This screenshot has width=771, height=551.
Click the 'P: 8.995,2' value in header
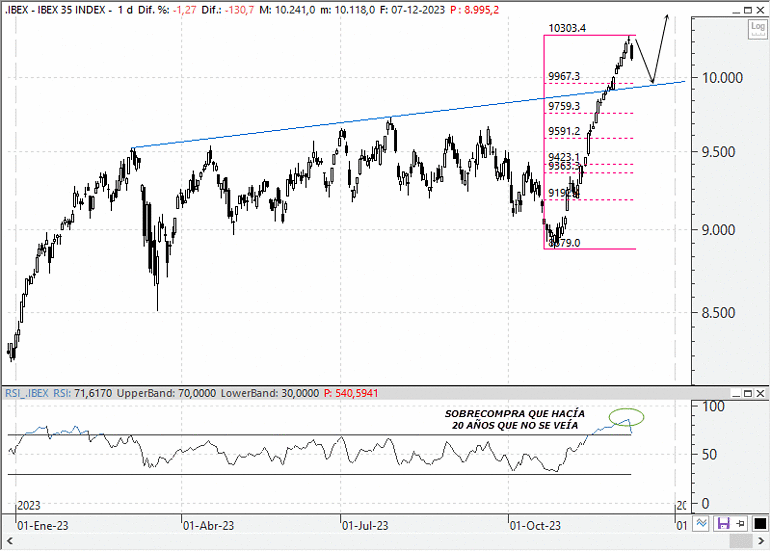[x=474, y=10]
